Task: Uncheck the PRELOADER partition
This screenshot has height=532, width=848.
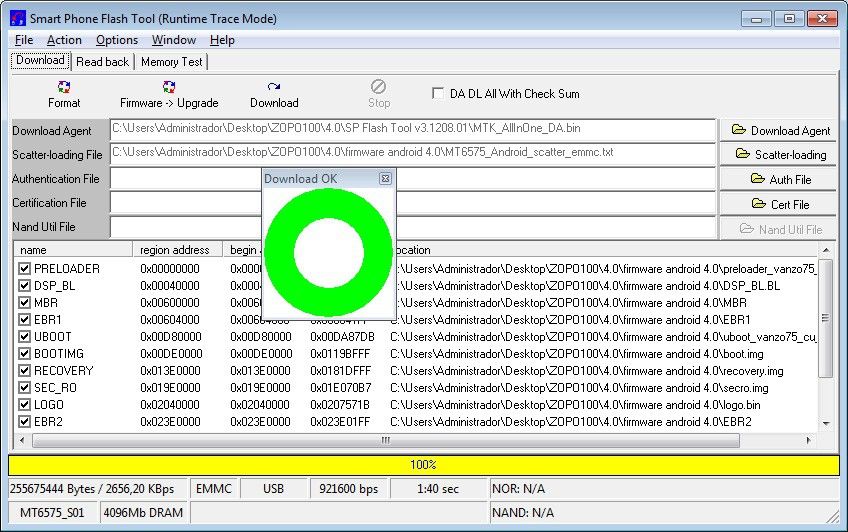Action: point(24,268)
